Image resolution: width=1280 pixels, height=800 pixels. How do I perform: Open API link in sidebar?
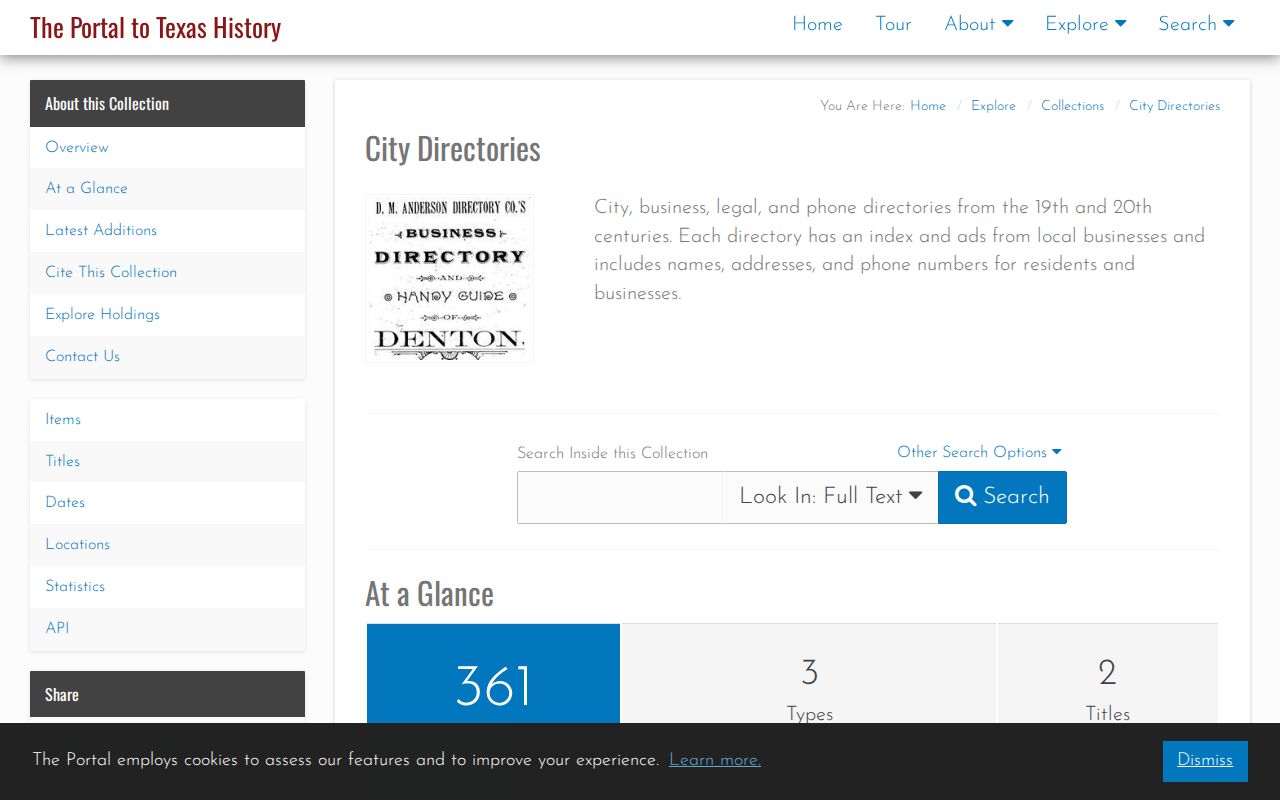click(x=167, y=628)
